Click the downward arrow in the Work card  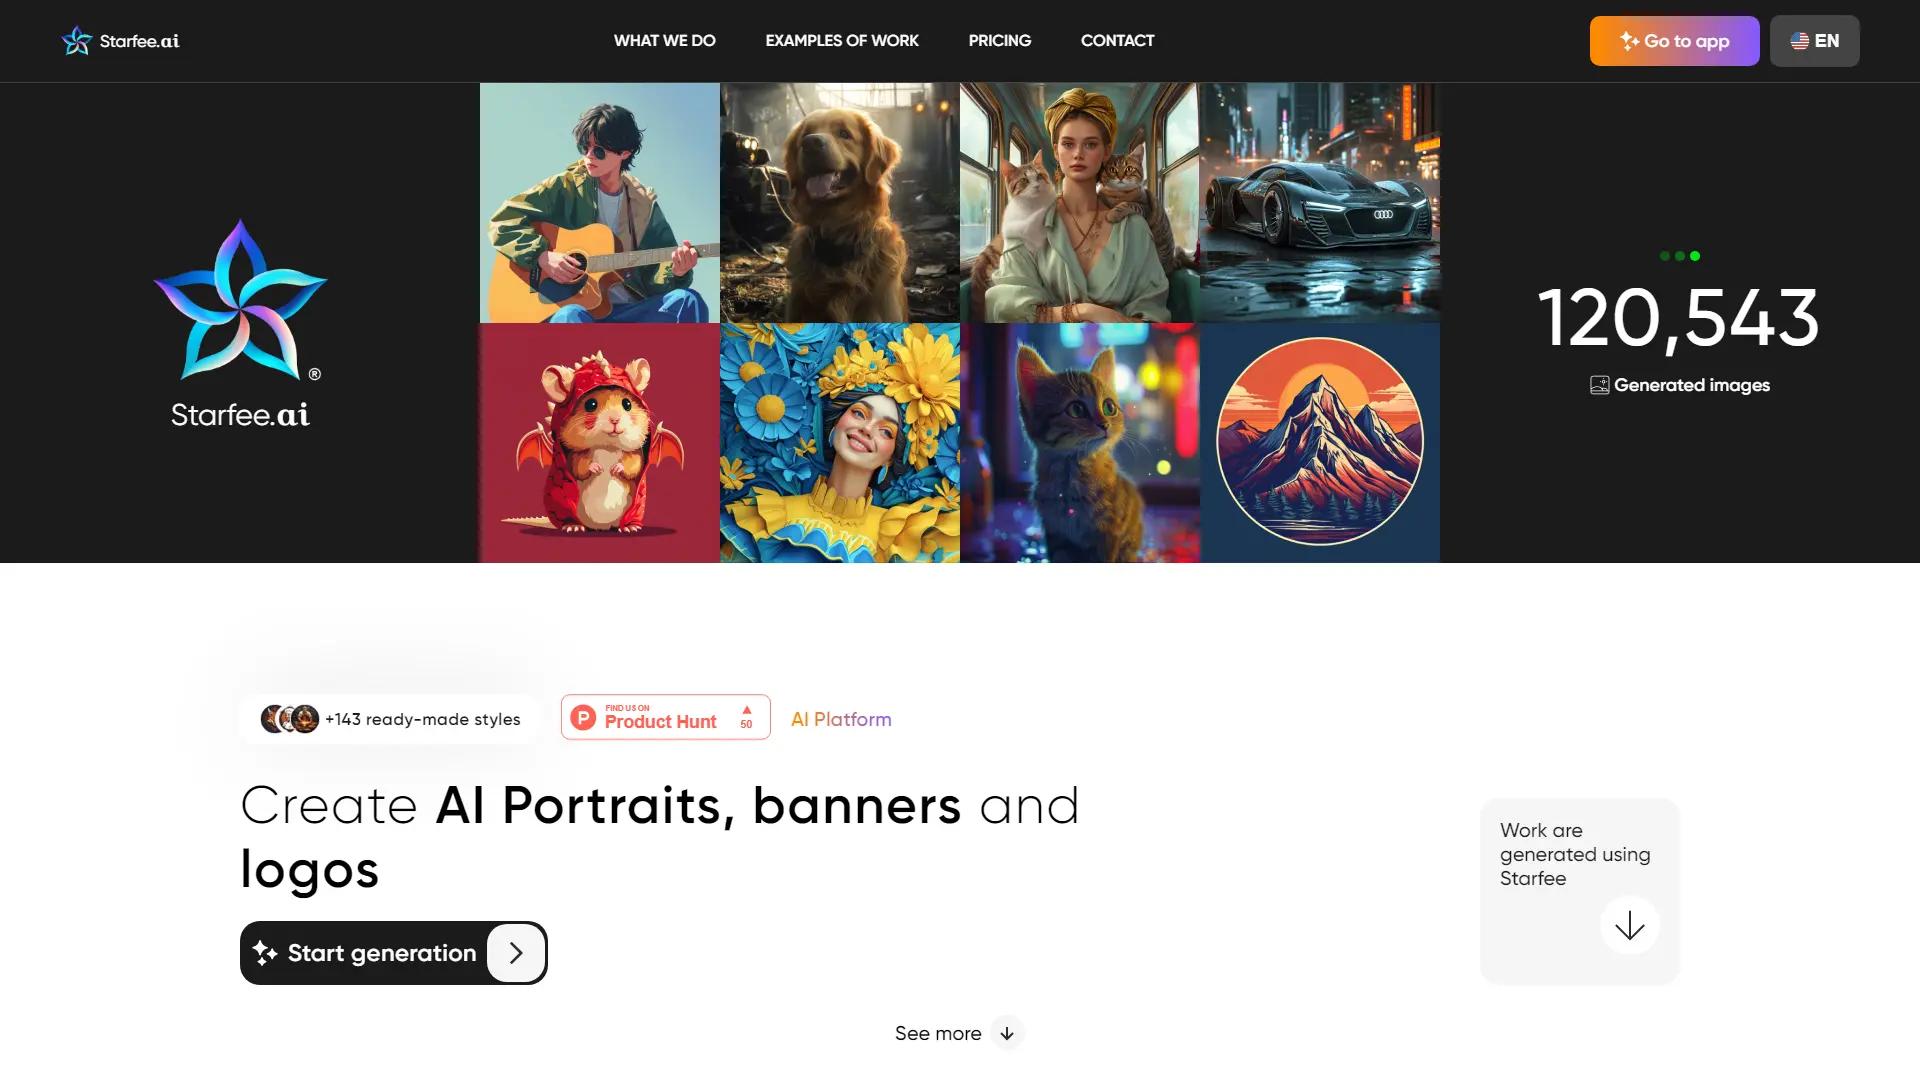click(x=1630, y=926)
